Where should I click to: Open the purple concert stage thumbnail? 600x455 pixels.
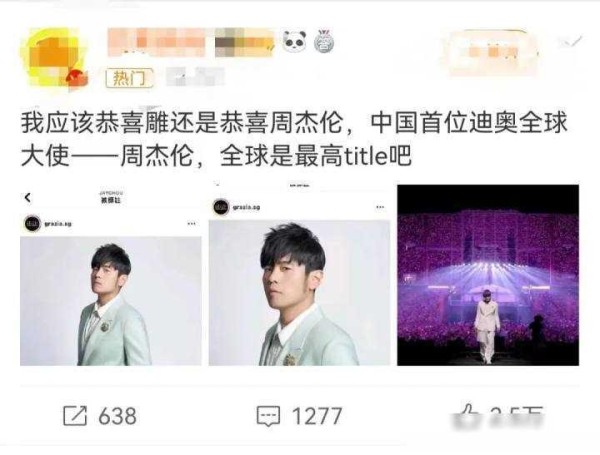pyautogui.click(x=488, y=275)
